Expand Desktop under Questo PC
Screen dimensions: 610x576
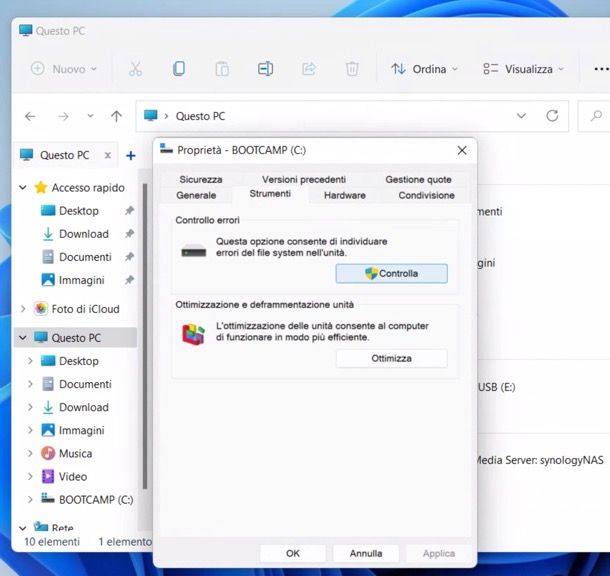[x=30, y=361]
